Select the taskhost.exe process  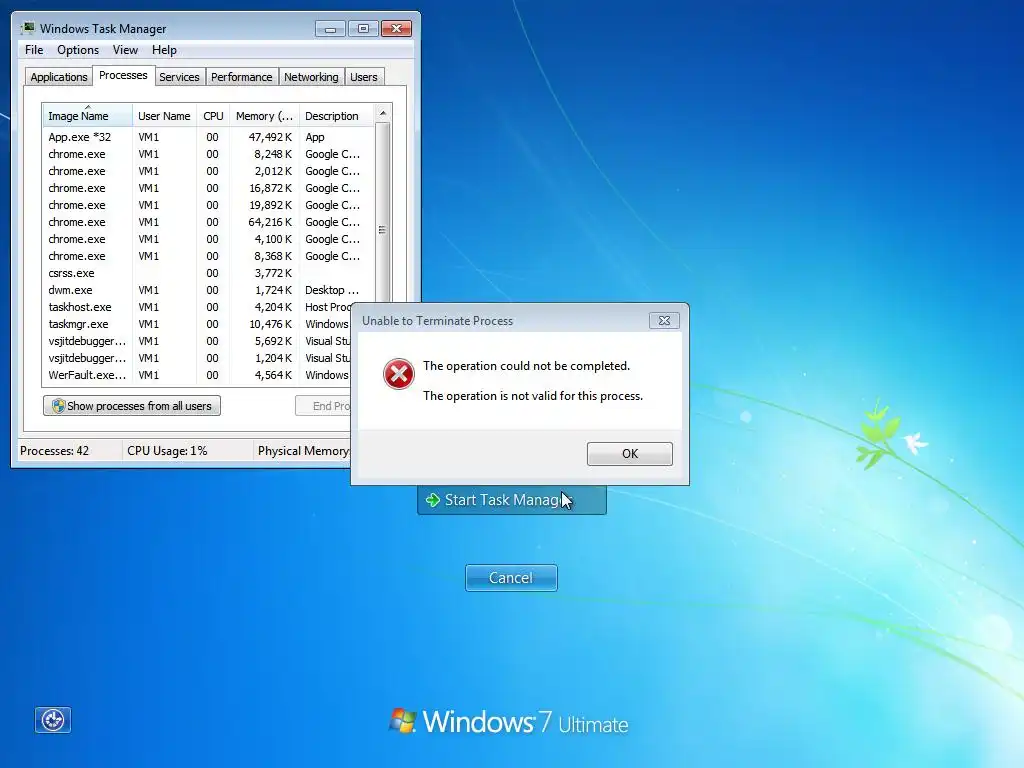click(197, 307)
